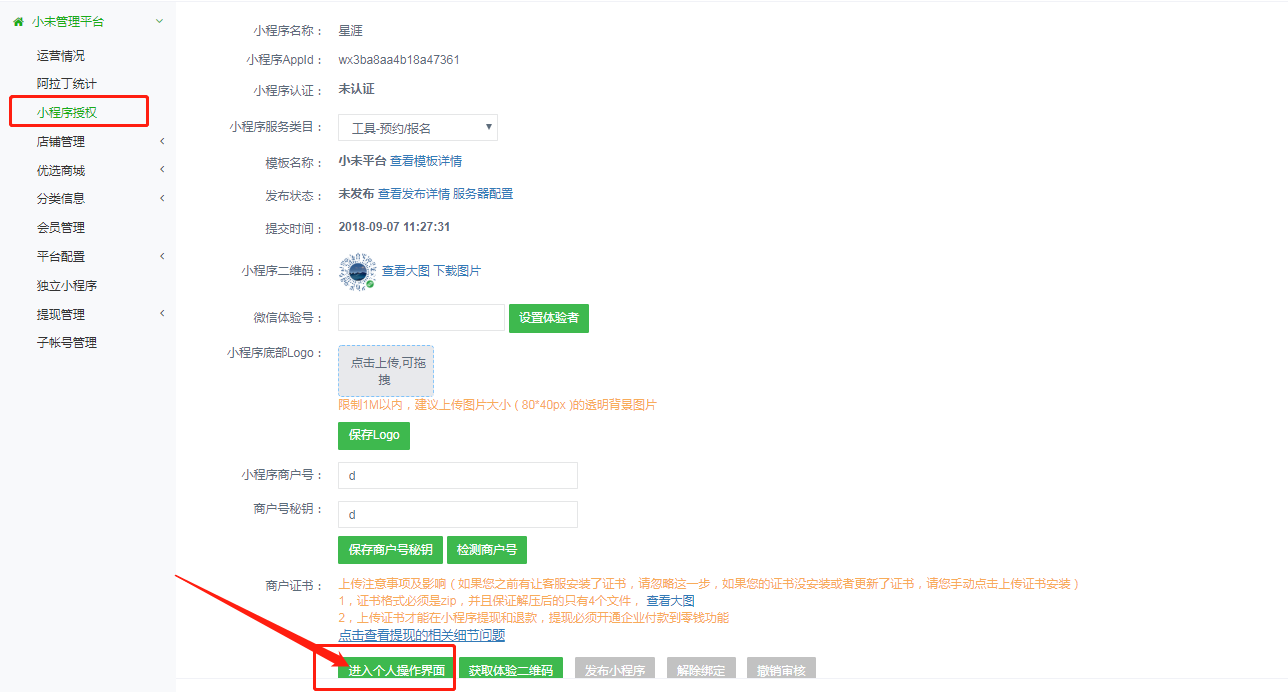Focus the 微信体验号 input field

coord(422,318)
